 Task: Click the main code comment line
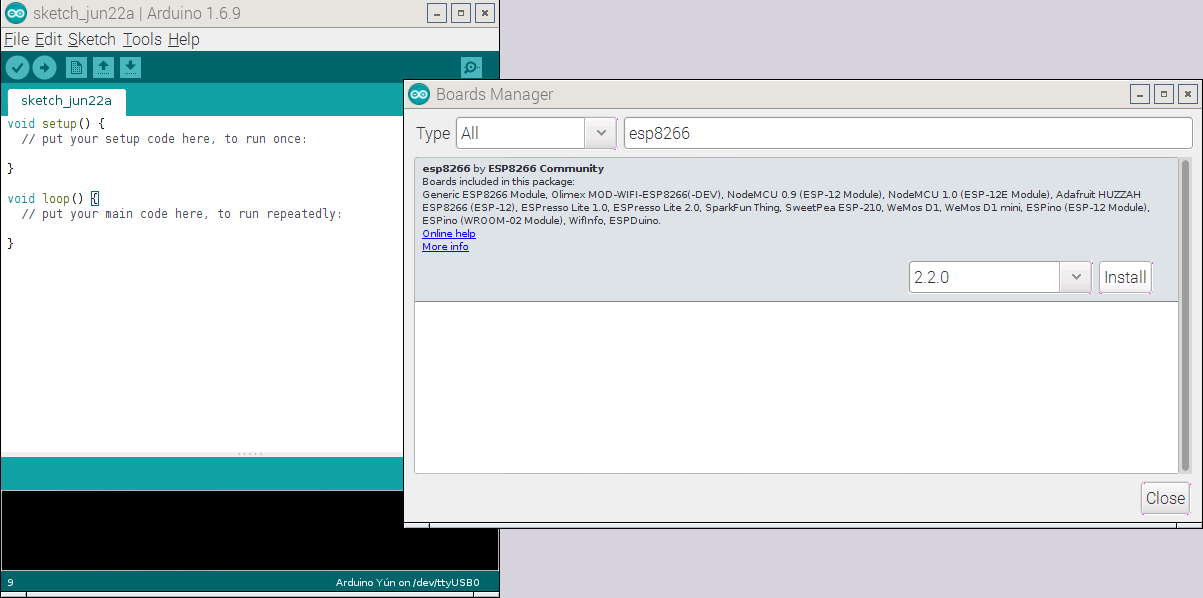pos(181,213)
